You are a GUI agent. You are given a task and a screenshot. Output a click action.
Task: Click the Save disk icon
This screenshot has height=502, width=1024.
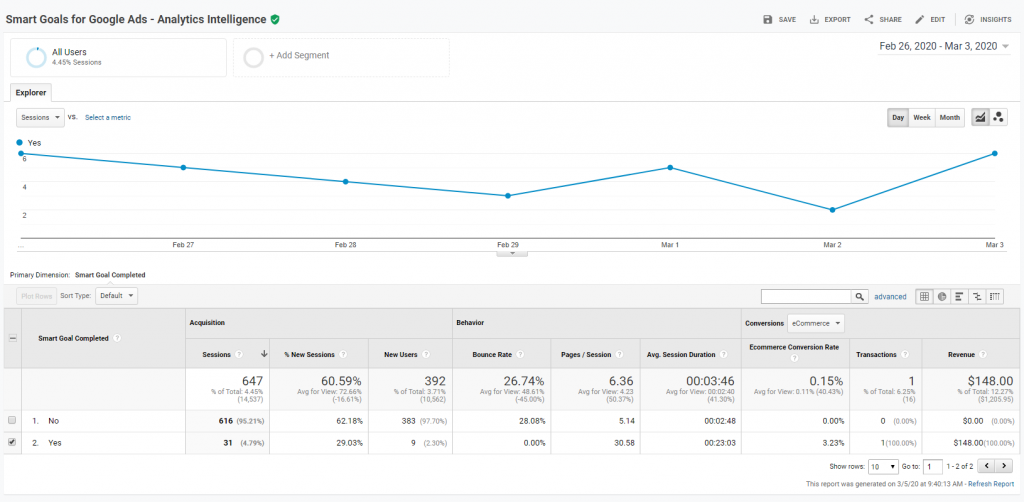(x=768, y=20)
